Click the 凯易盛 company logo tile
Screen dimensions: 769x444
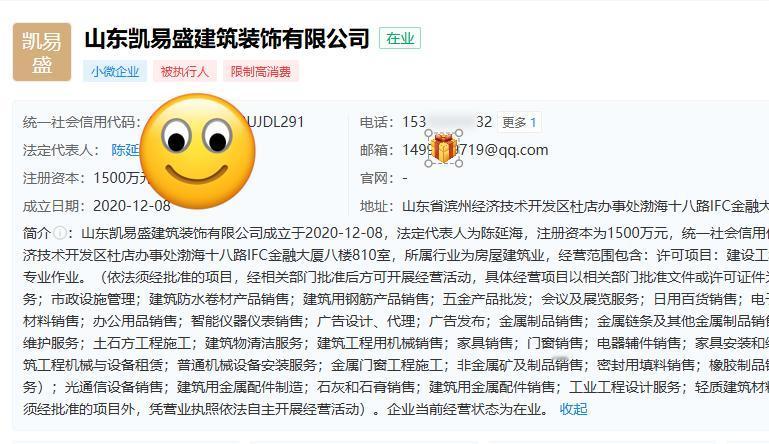point(42,52)
